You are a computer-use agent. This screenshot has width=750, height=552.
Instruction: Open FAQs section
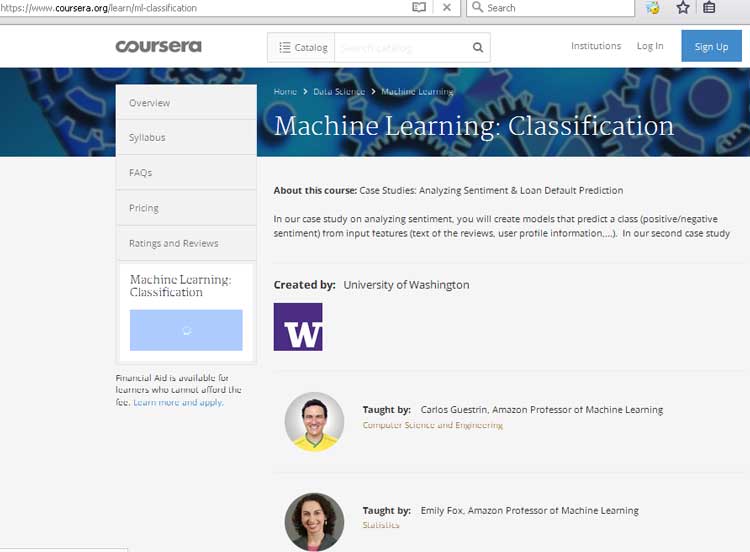click(x=186, y=173)
